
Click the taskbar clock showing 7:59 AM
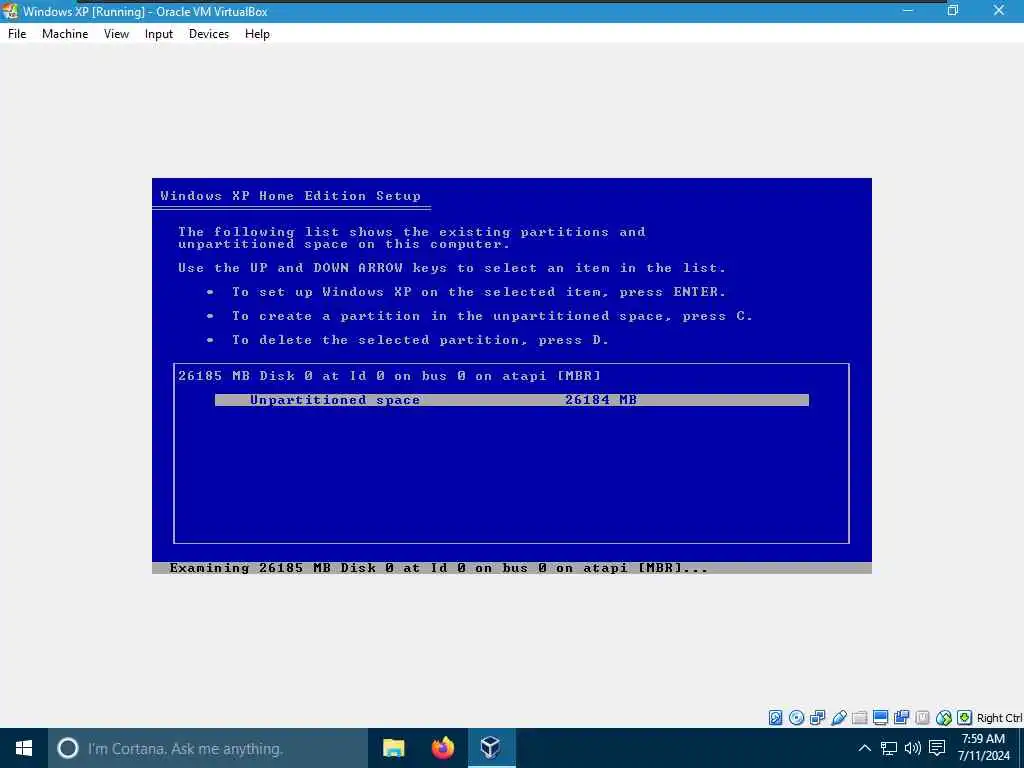click(x=984, y=748)
